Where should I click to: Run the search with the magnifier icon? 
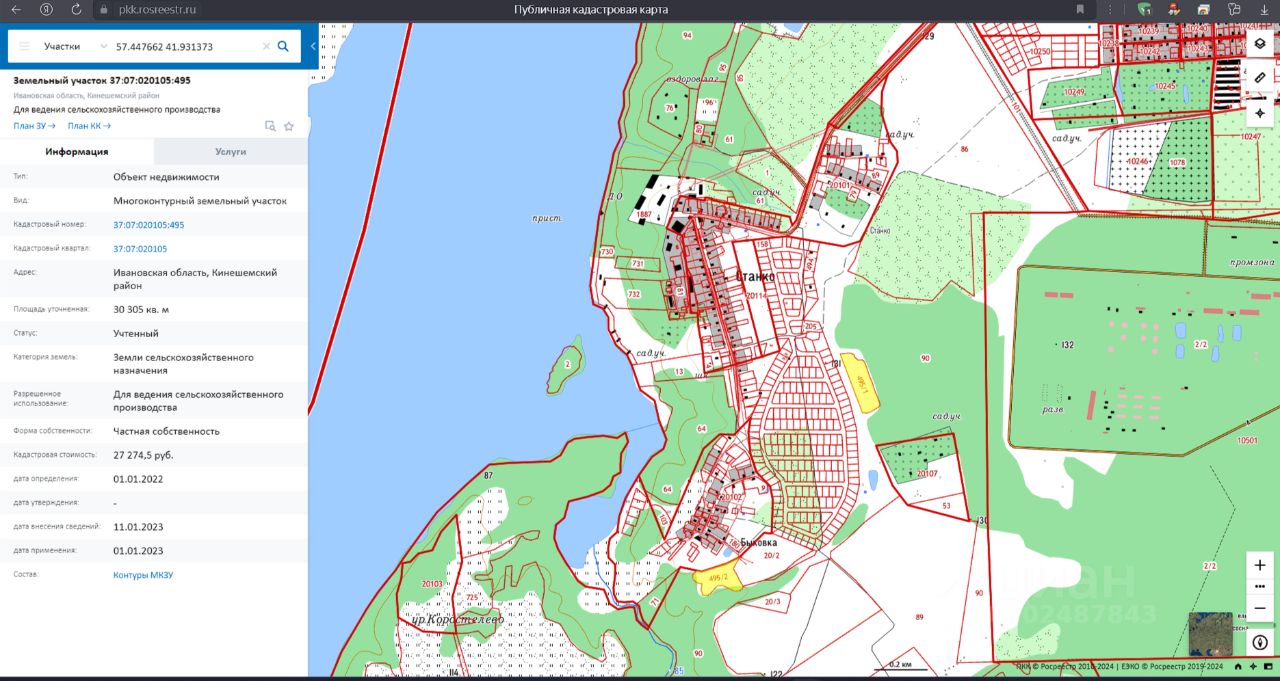tap(283, 46)
